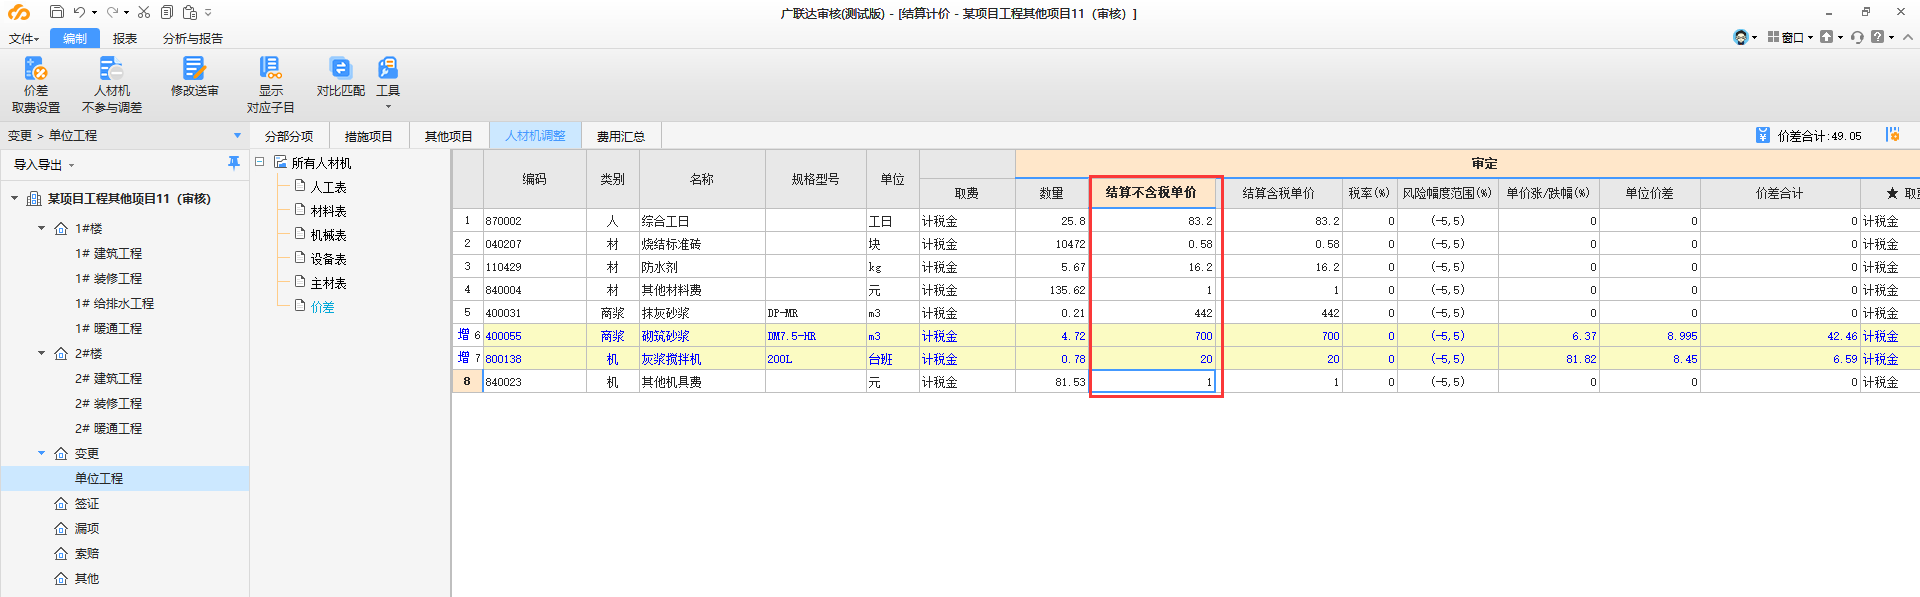
Task: Open the 导入导出 dropdown
Action: [x=43, y=165]
